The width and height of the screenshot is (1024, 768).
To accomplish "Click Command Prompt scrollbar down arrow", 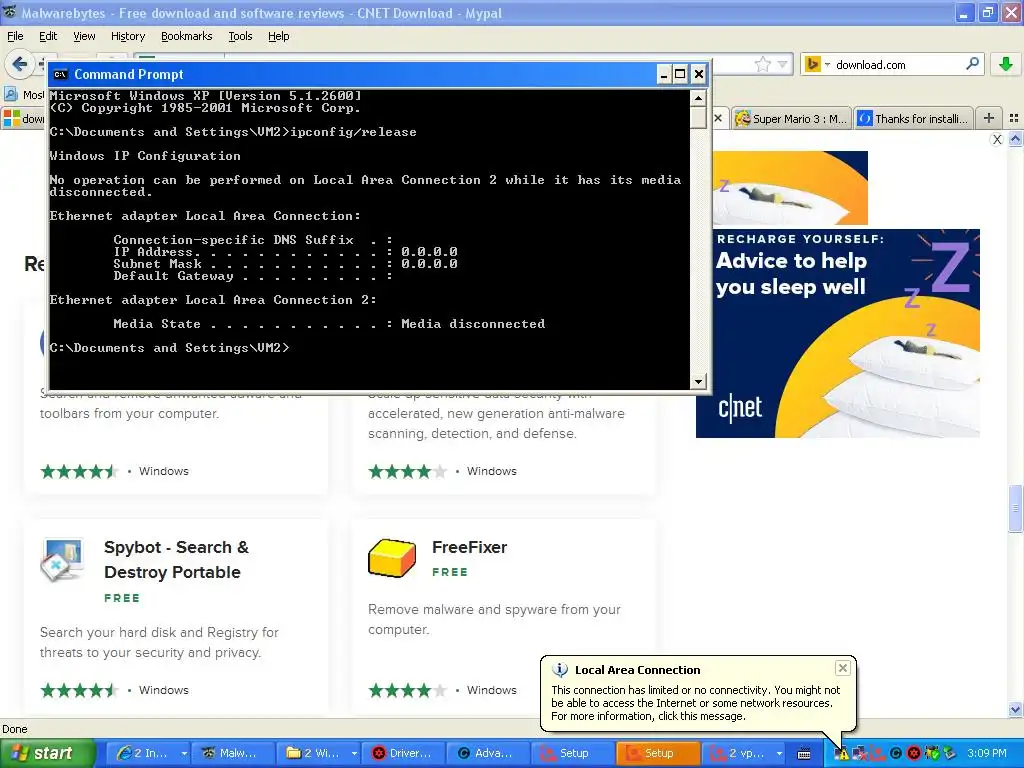I will 698,381.
